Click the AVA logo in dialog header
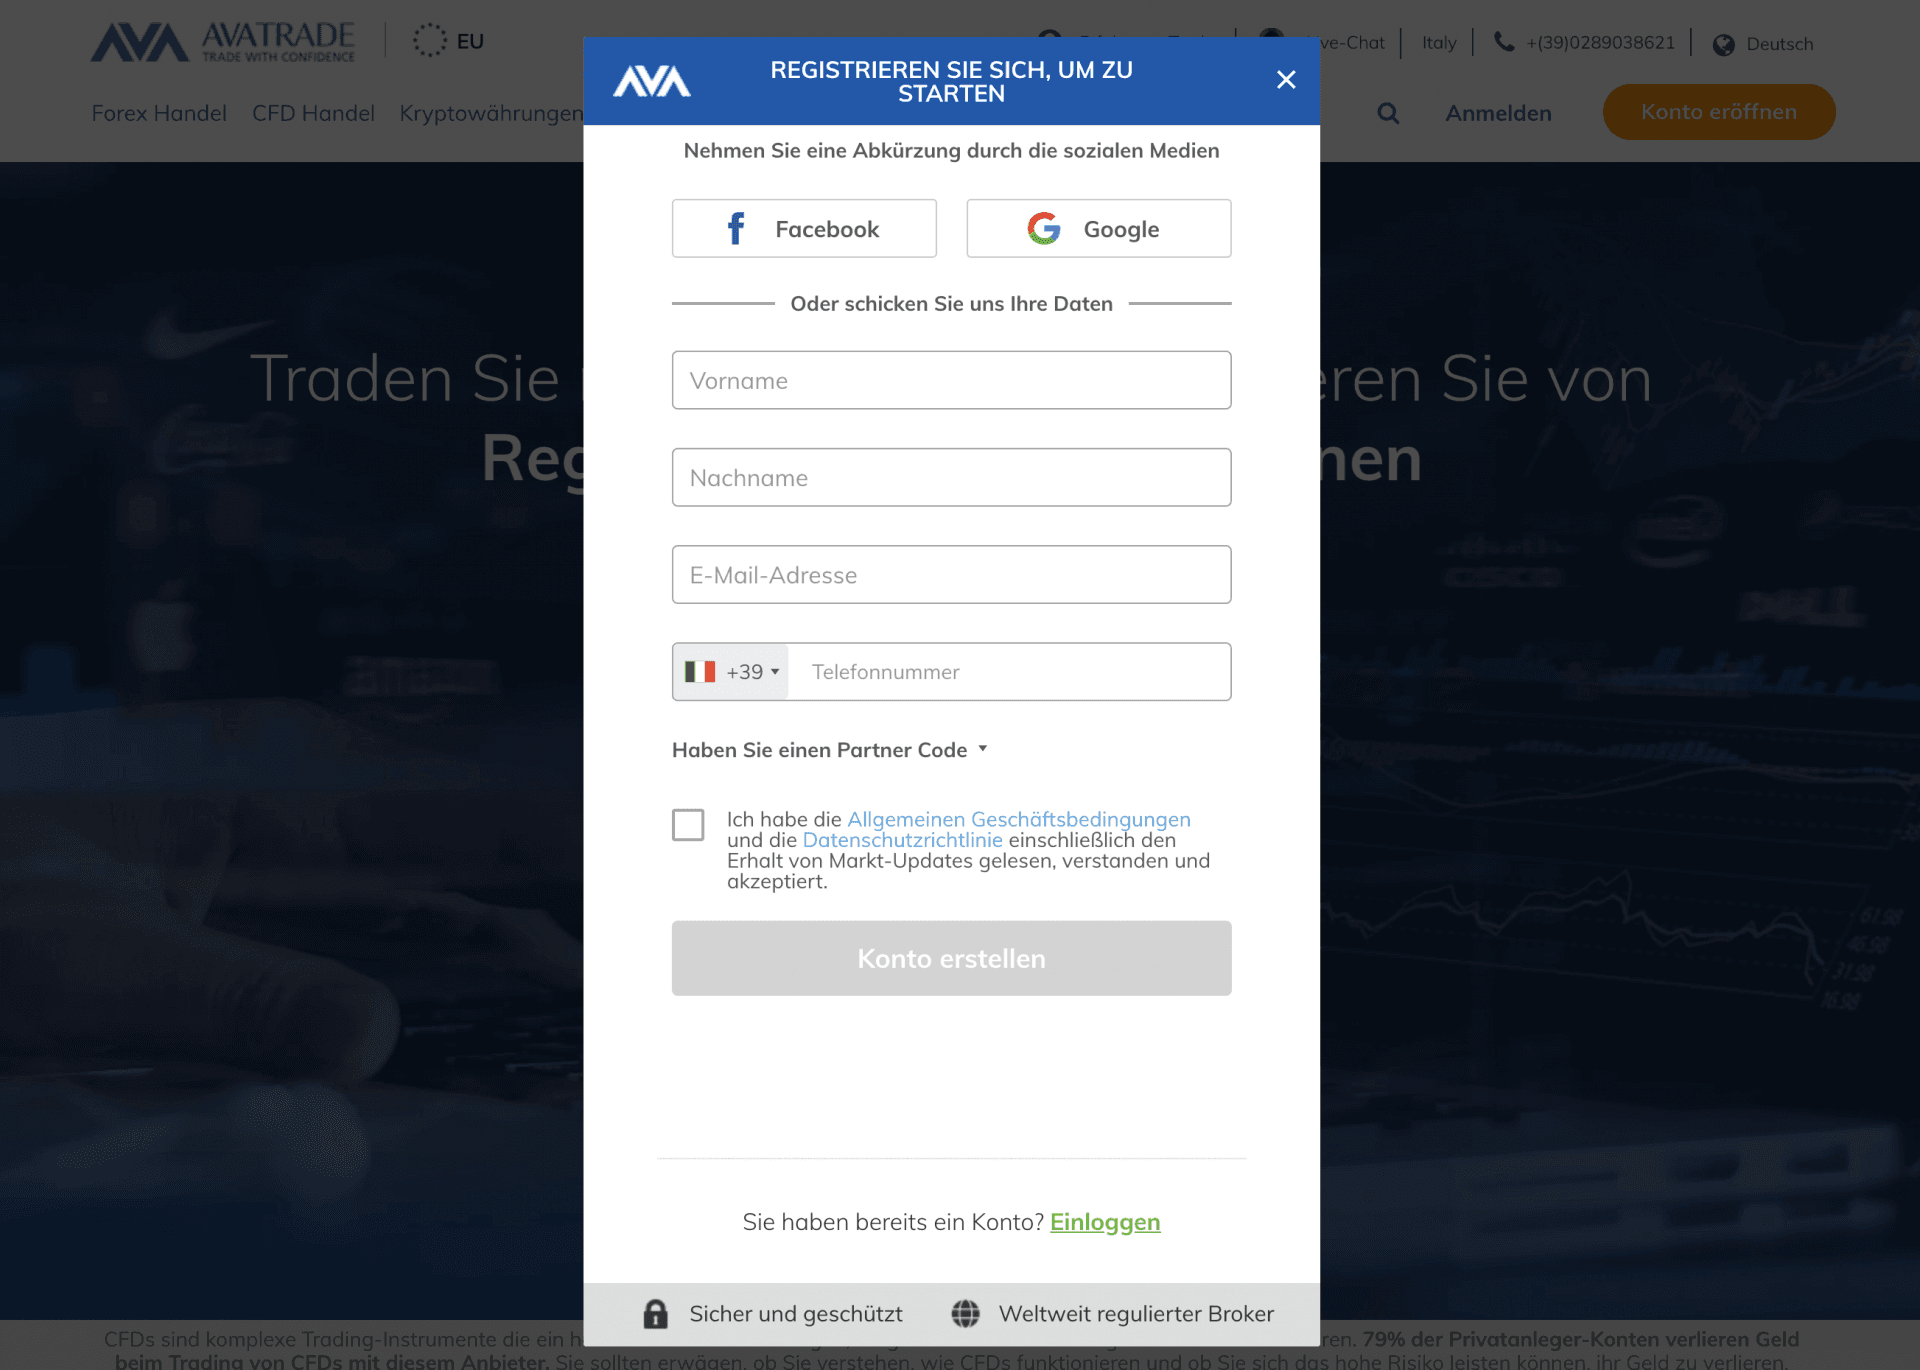 (652, 81)
